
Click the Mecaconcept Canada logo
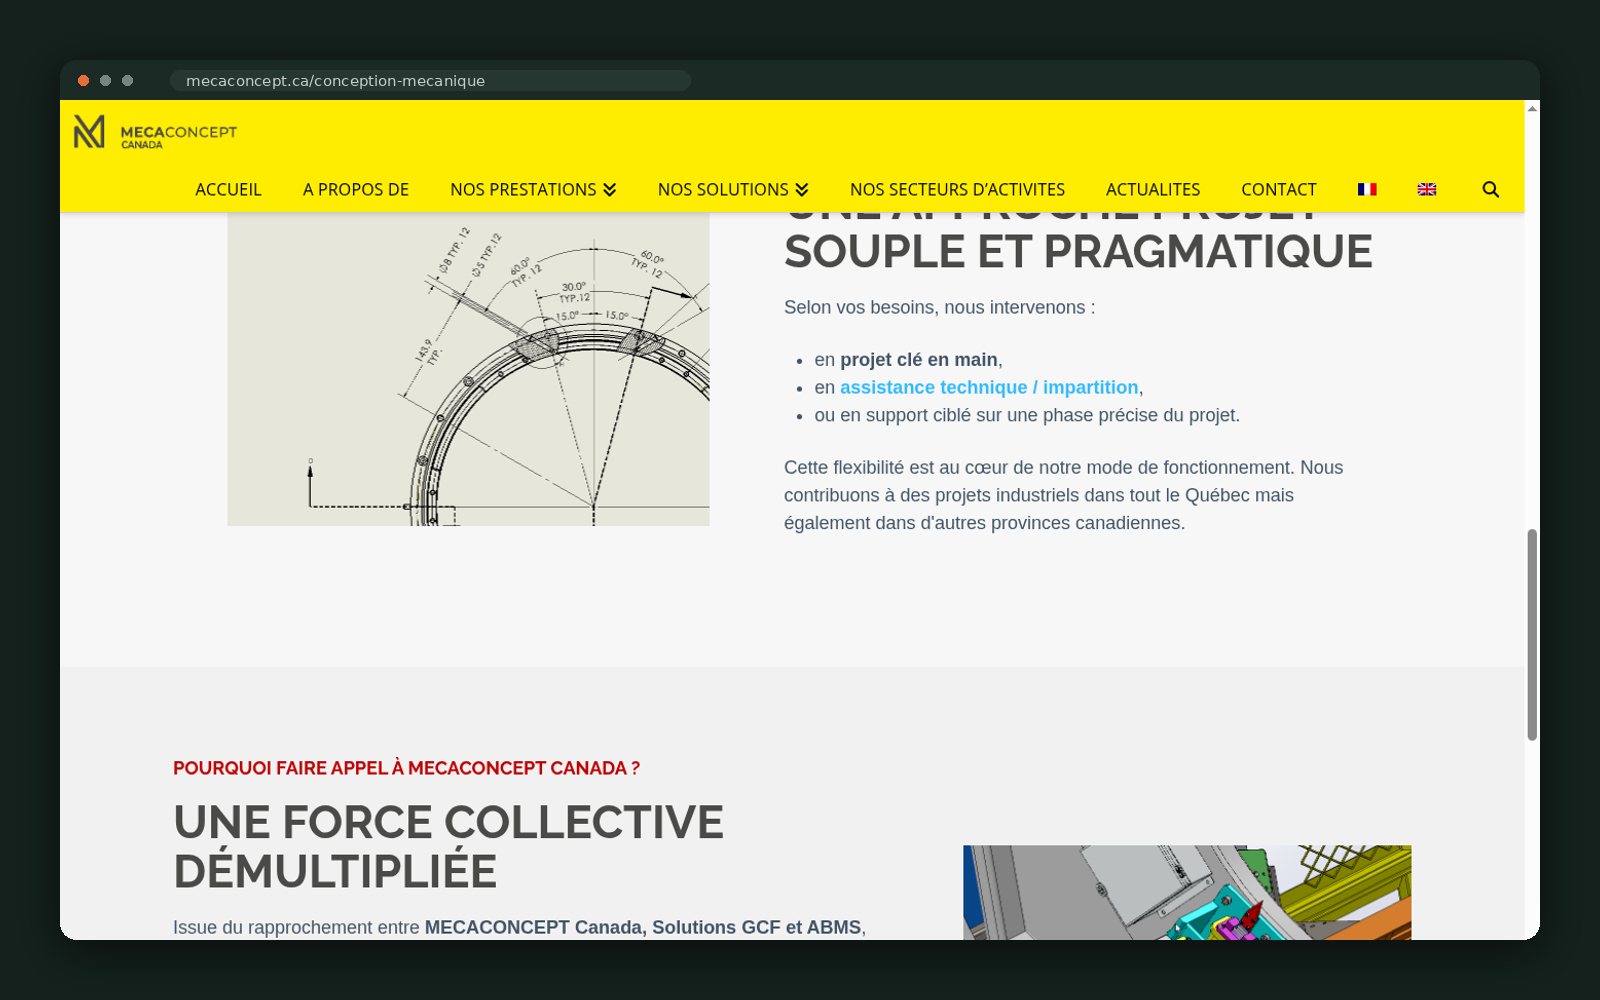tap(155, 132)
